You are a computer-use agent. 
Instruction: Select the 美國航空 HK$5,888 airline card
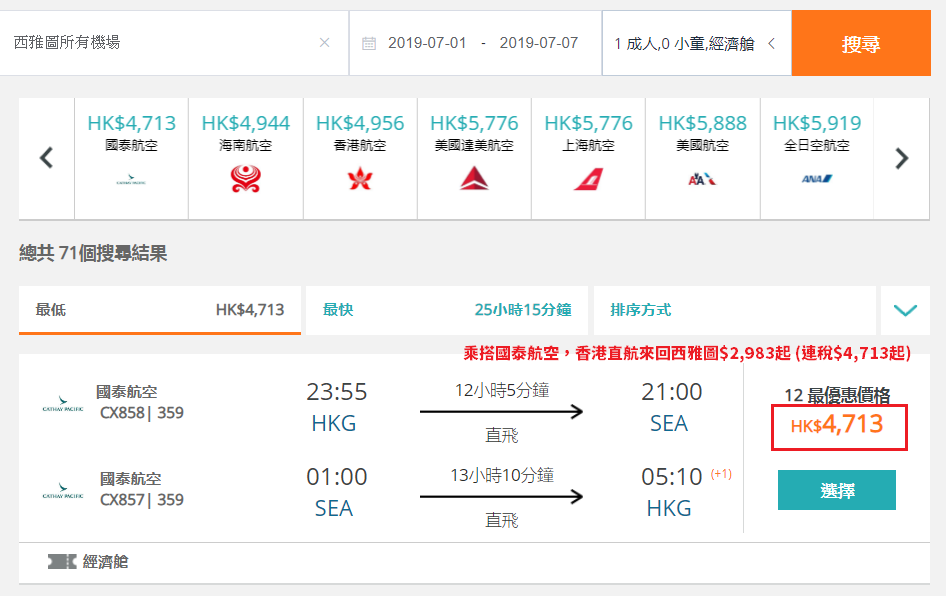click(x=703, y=158)
